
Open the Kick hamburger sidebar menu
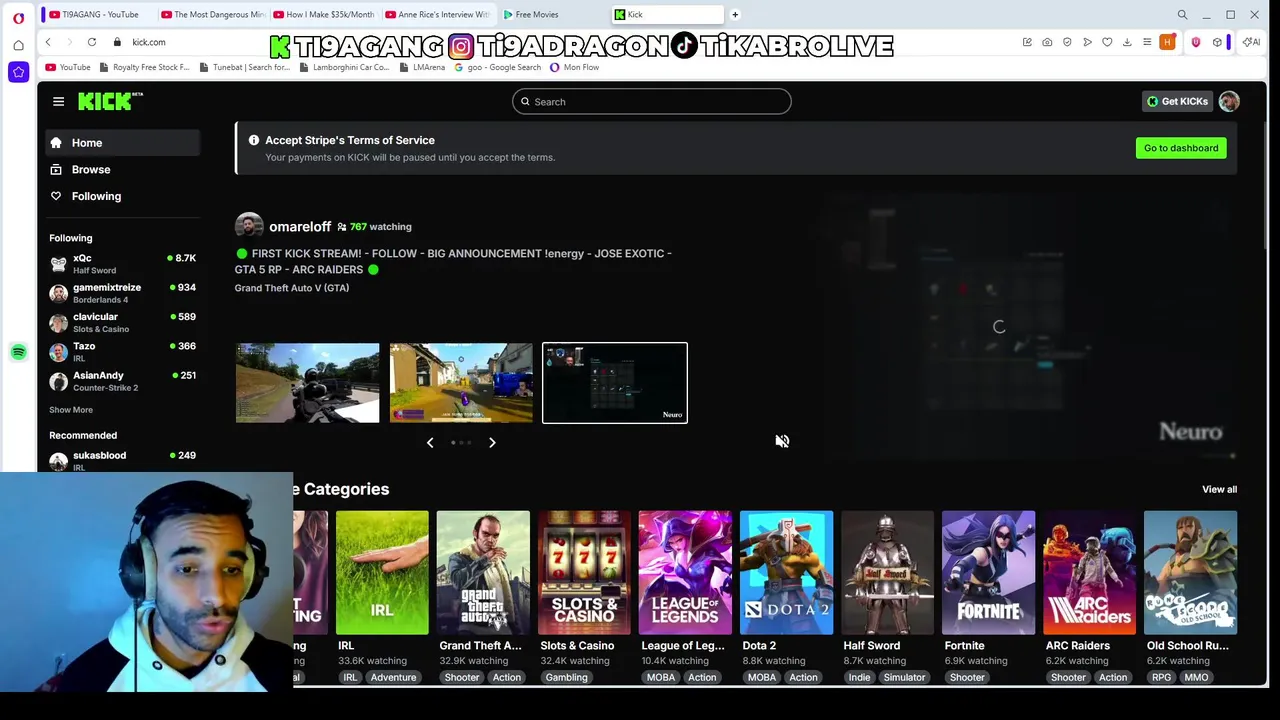tap(58, 101)
